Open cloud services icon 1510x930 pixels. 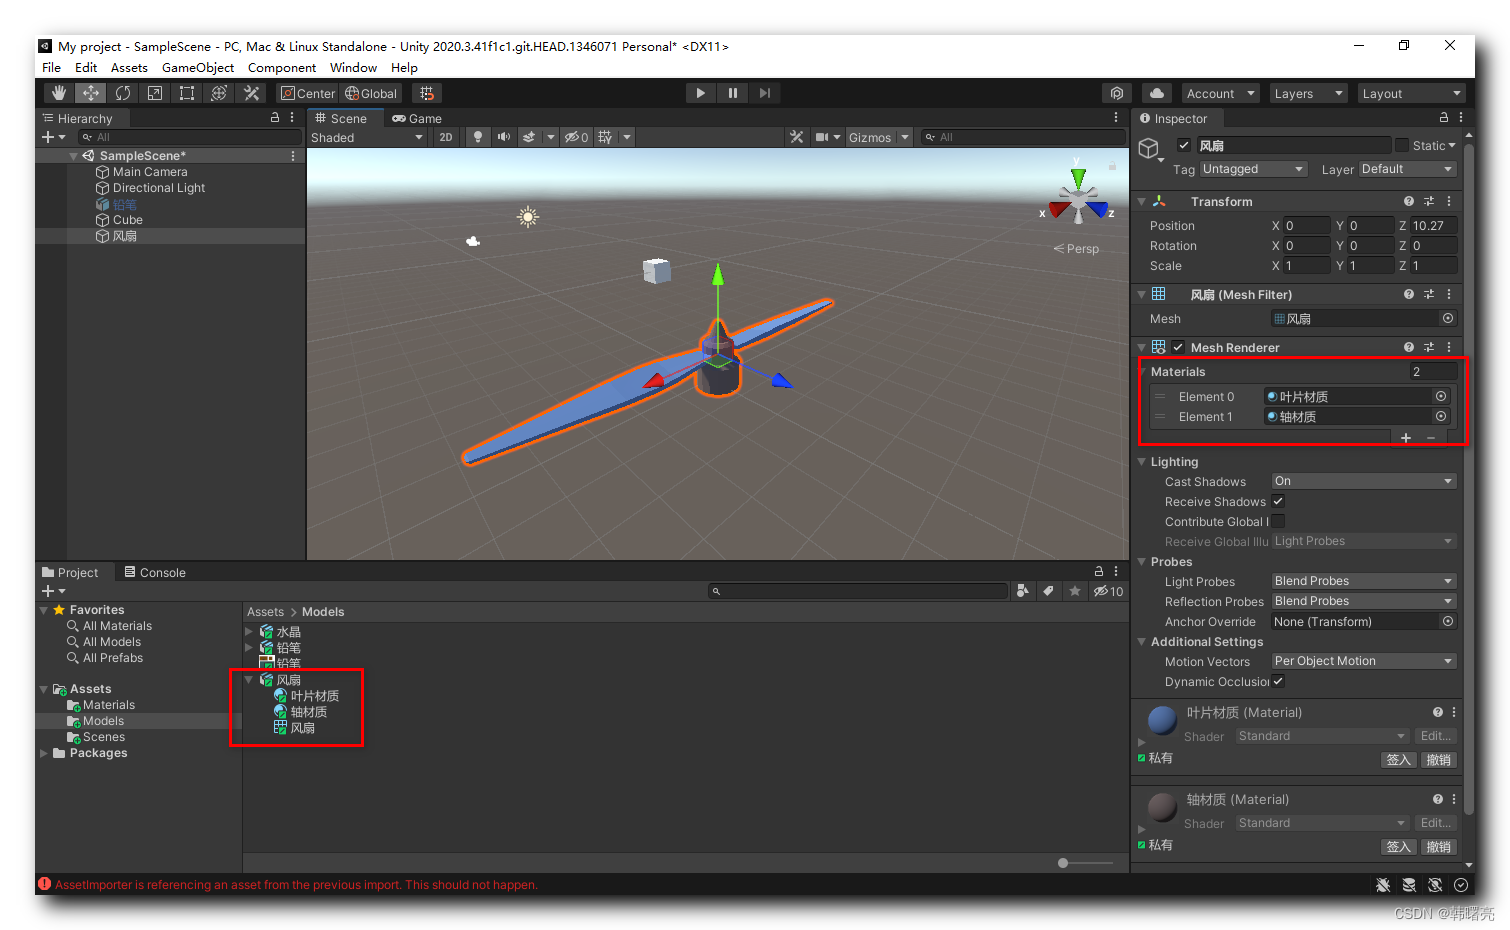pyautogui.click(x=1157, y=93)
